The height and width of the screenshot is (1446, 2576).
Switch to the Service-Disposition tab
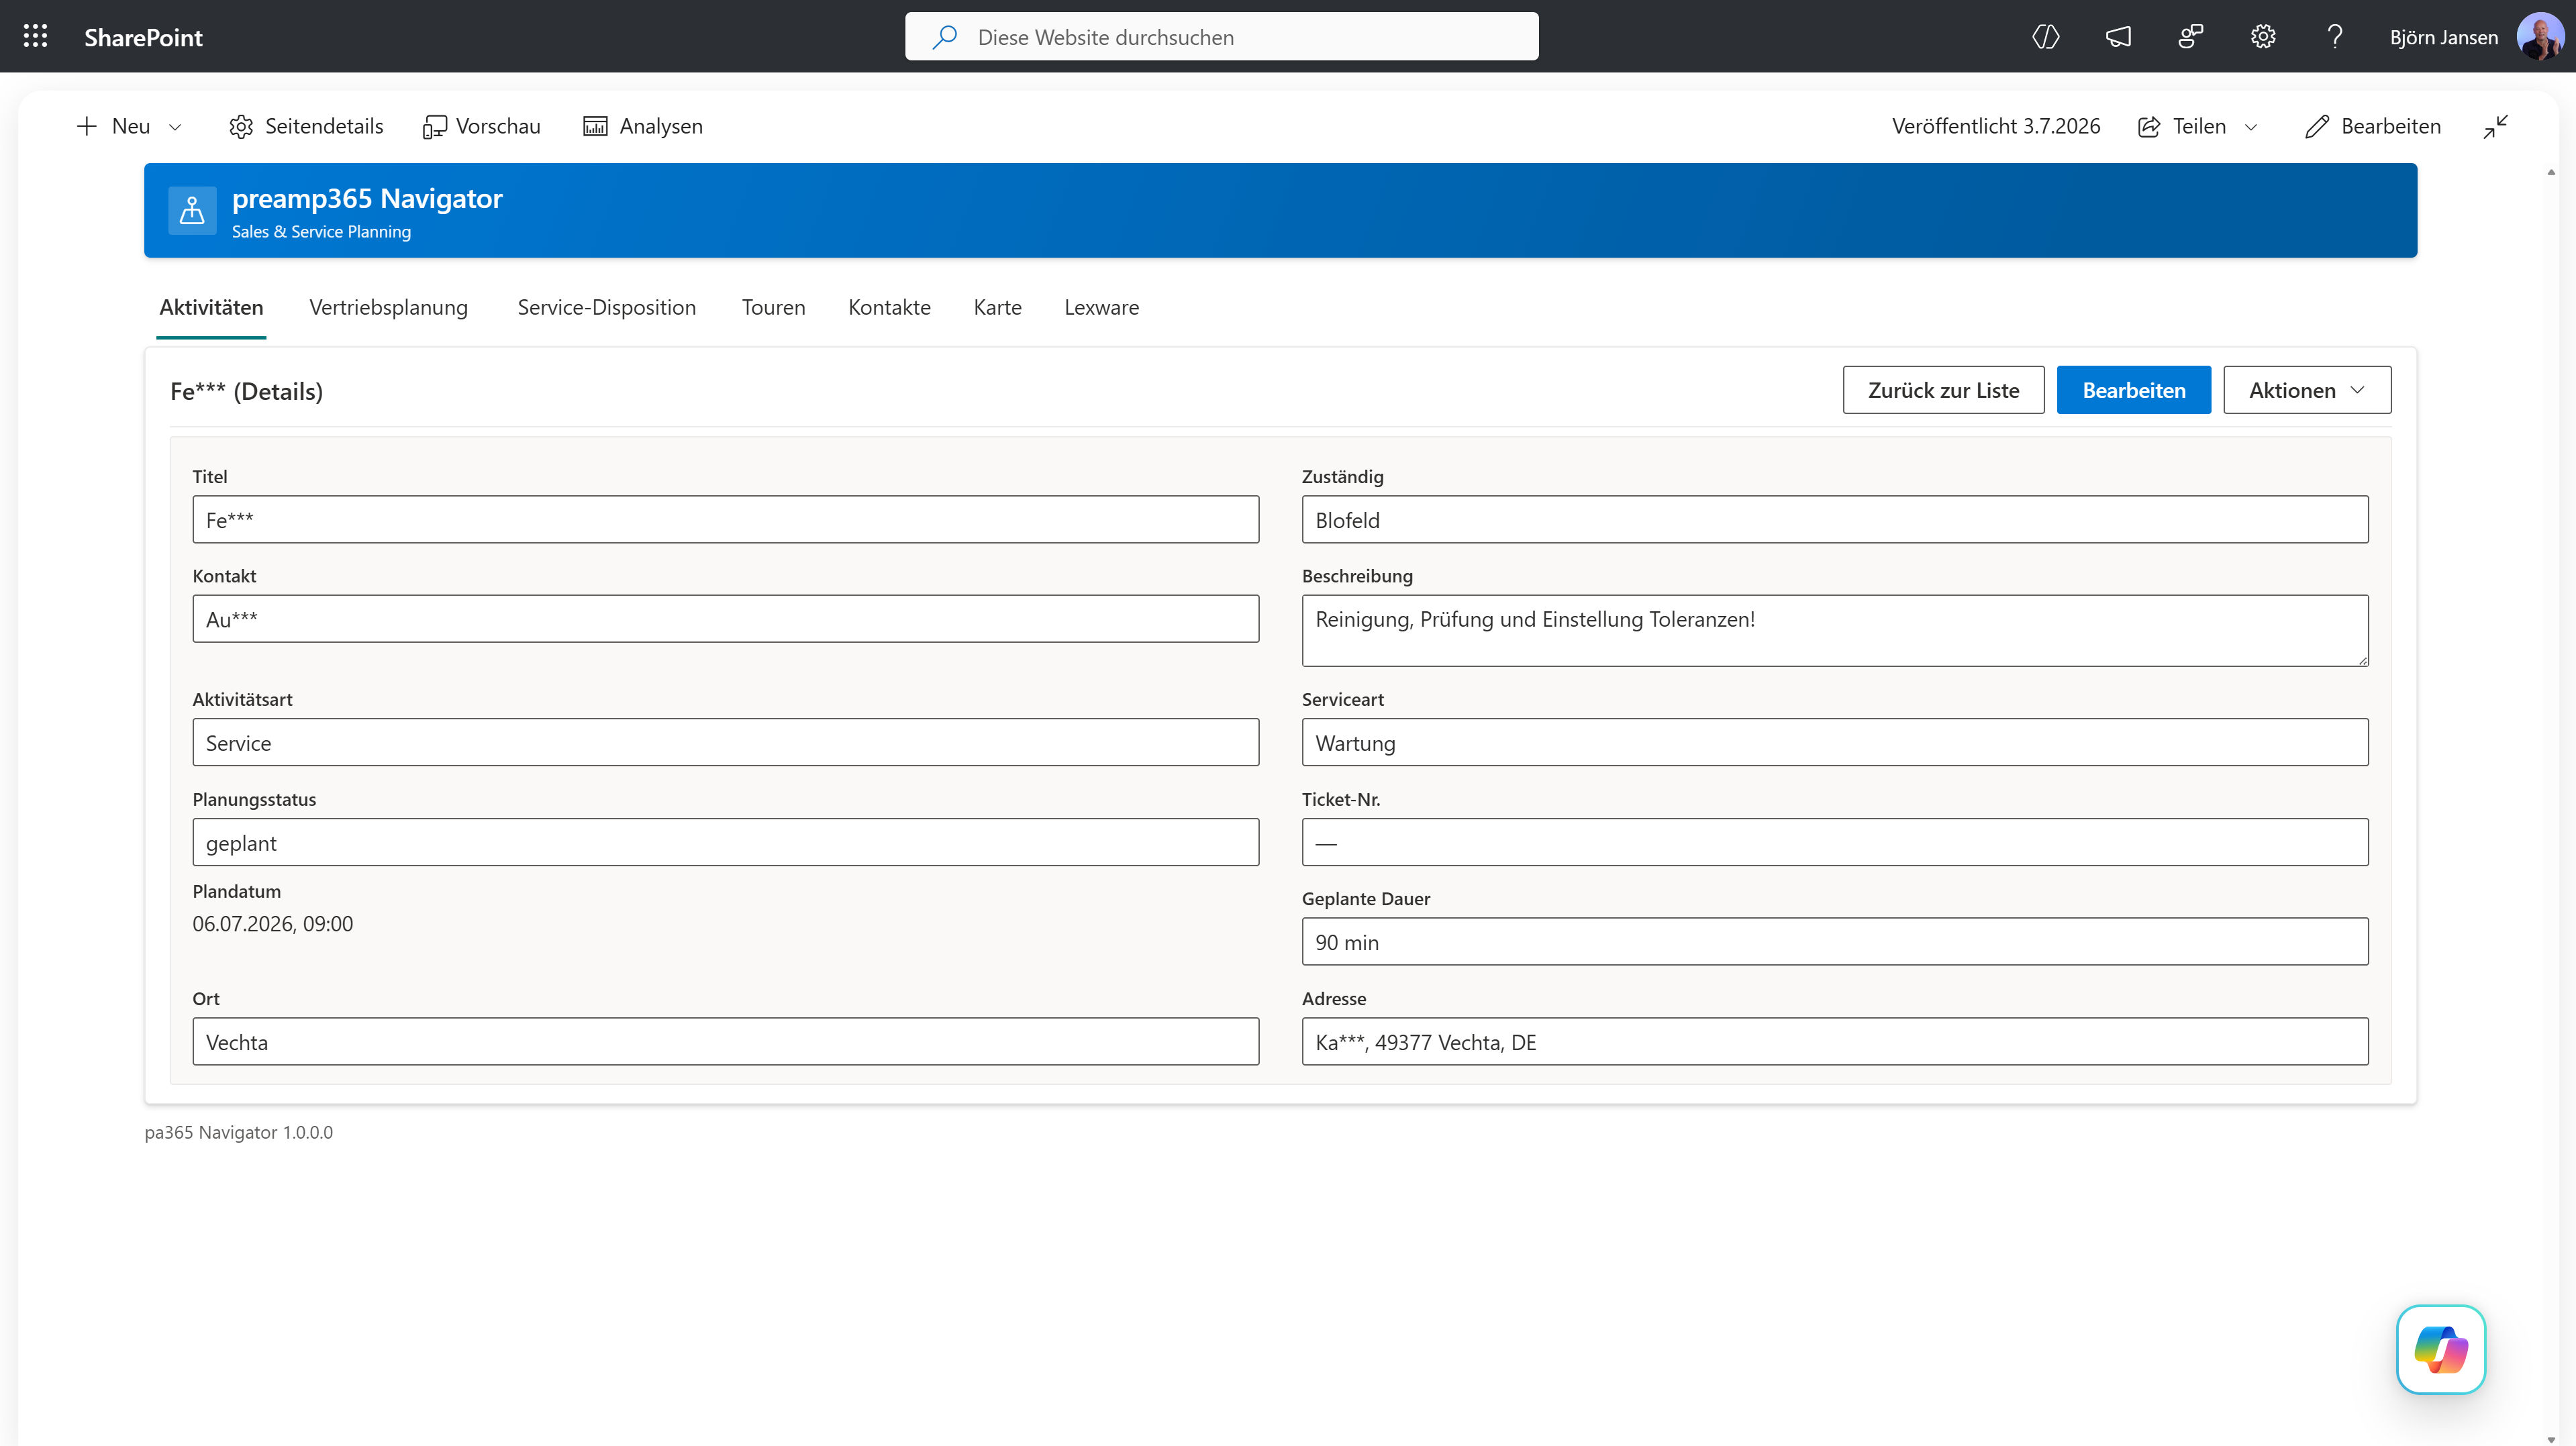click(x=606, y=307)
